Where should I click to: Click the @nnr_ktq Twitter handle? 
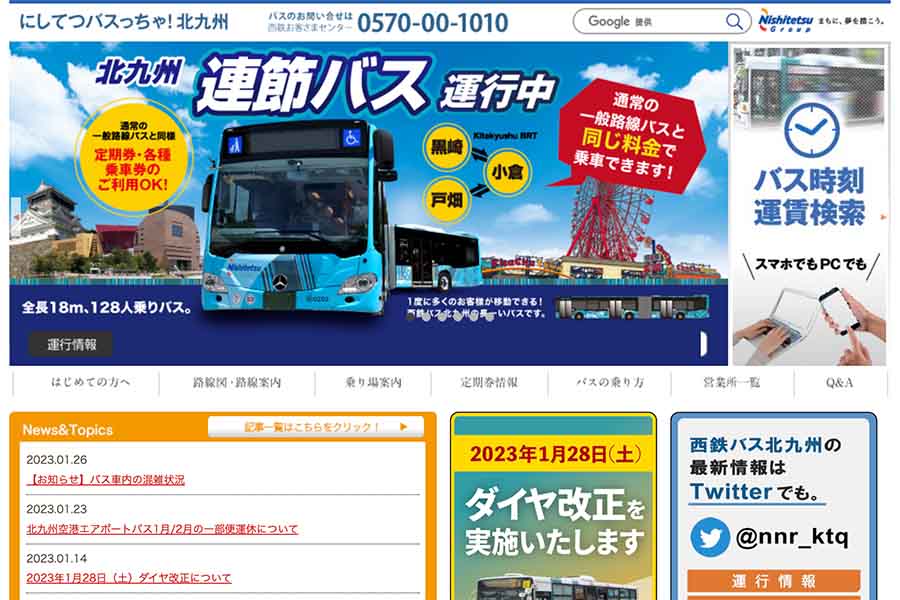792,537
